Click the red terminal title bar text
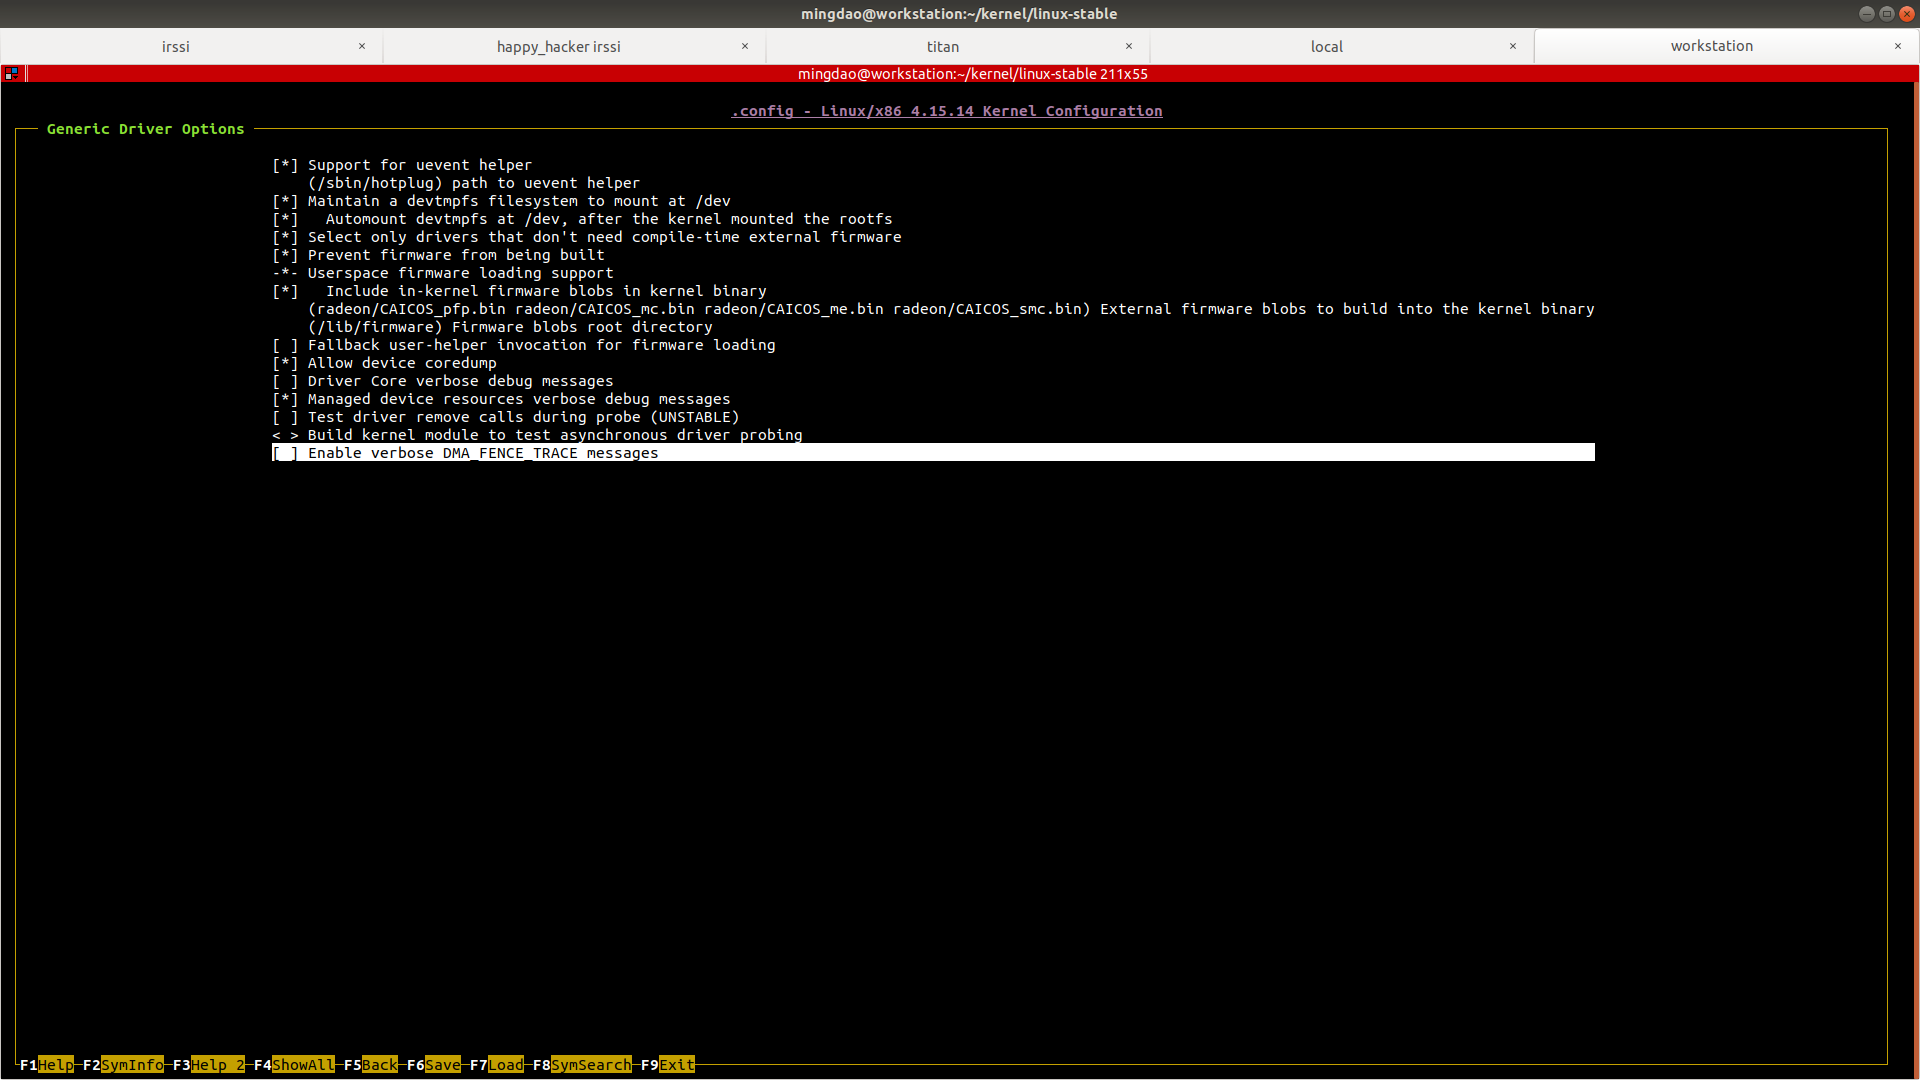This screenshot has width=1920, height=1080. 973,74
